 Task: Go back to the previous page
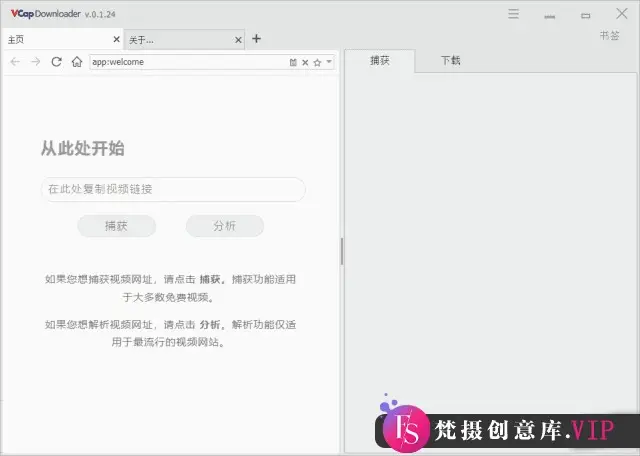point(15,62)
